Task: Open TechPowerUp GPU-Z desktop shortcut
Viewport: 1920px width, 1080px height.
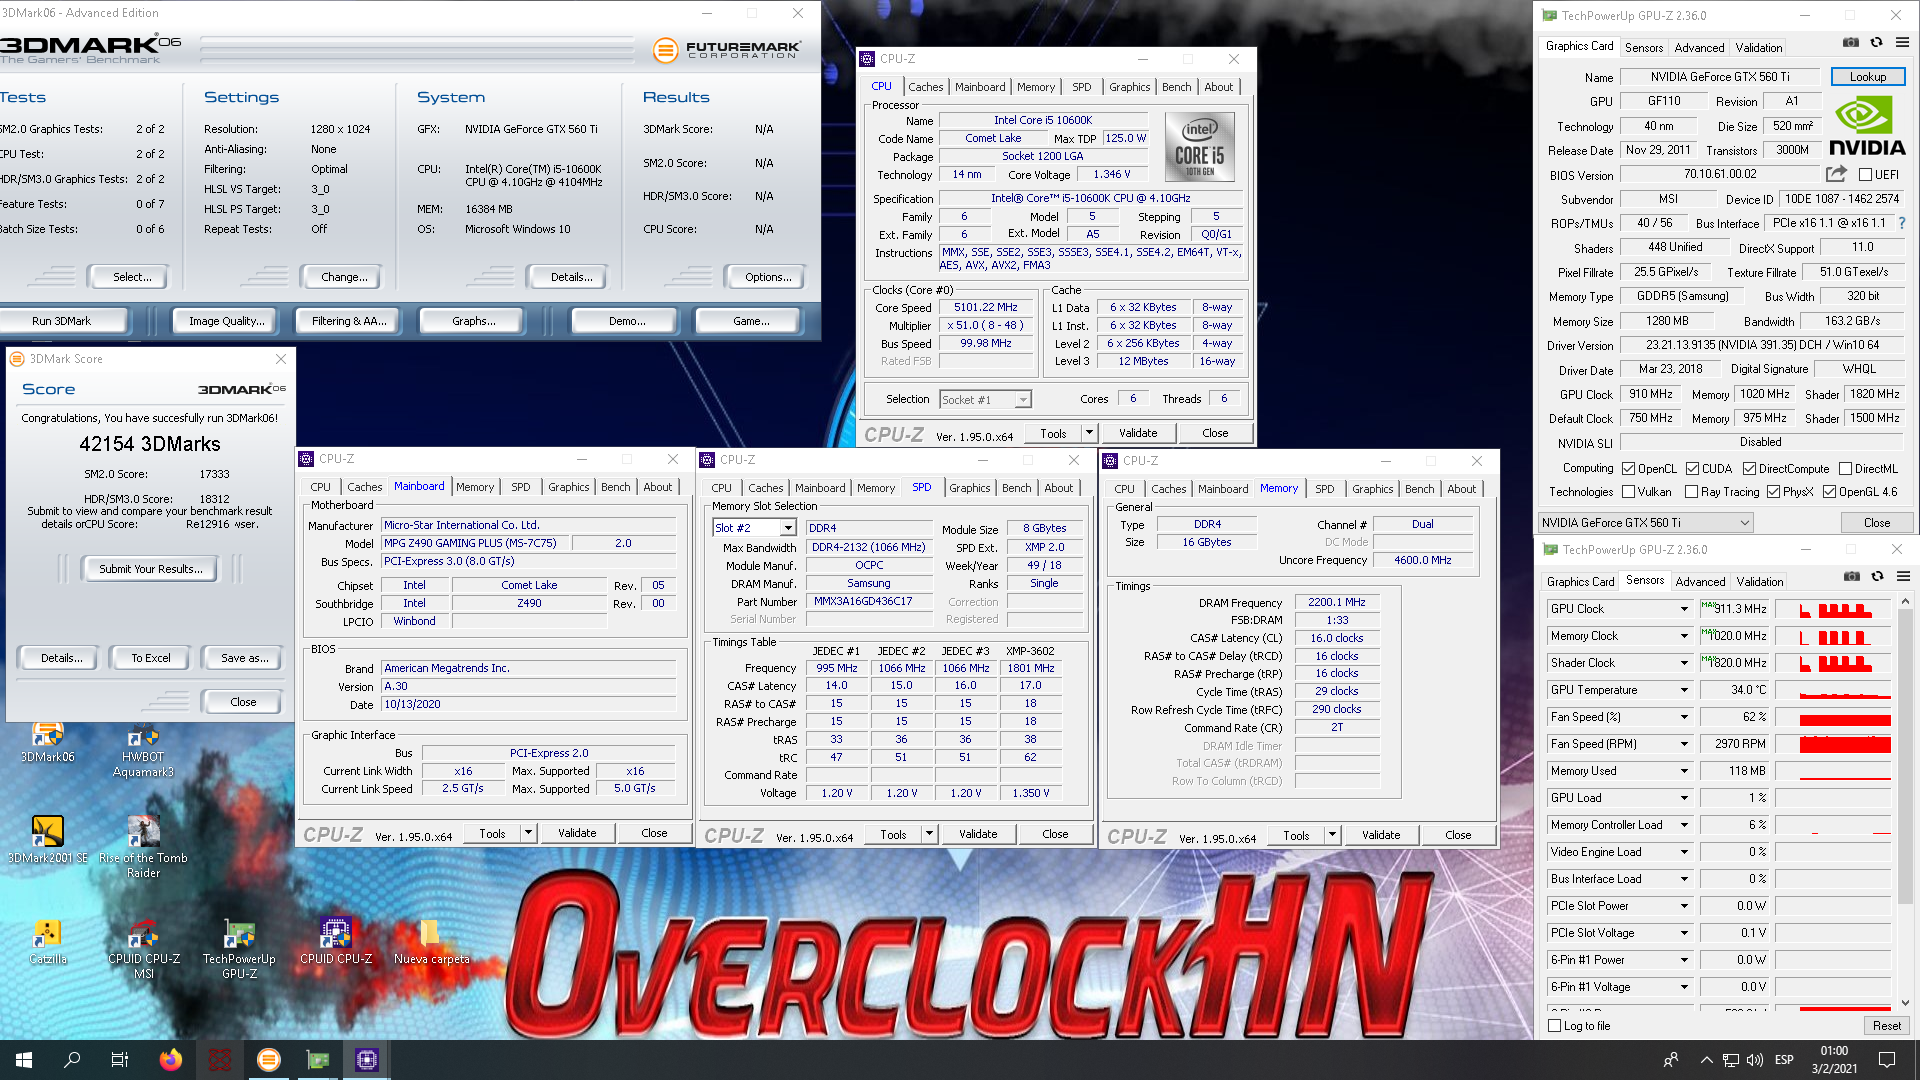Action: click(x=239, y=948)
